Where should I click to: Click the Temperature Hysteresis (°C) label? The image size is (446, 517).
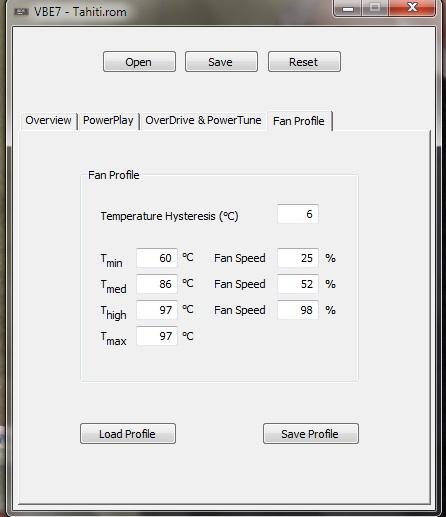tap(169, 216)
